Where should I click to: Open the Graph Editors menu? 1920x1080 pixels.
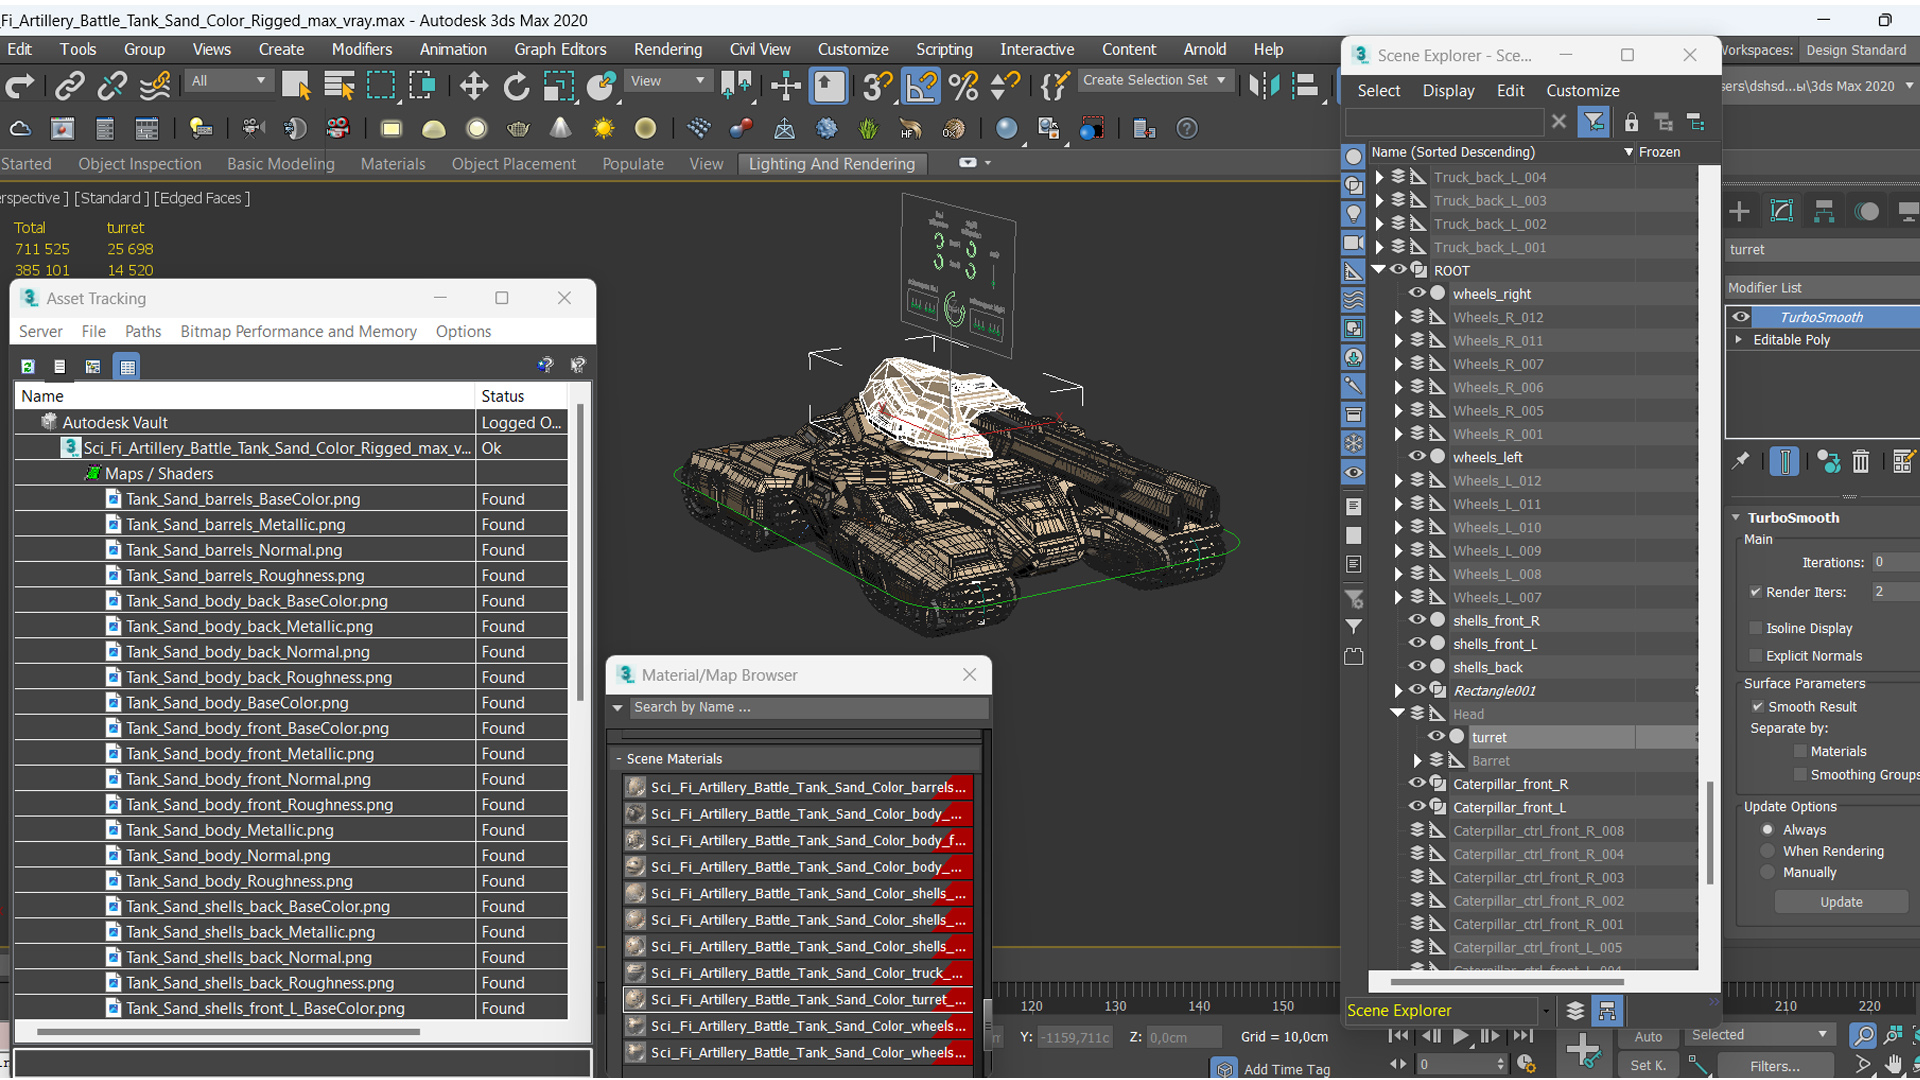click(560, 49)
